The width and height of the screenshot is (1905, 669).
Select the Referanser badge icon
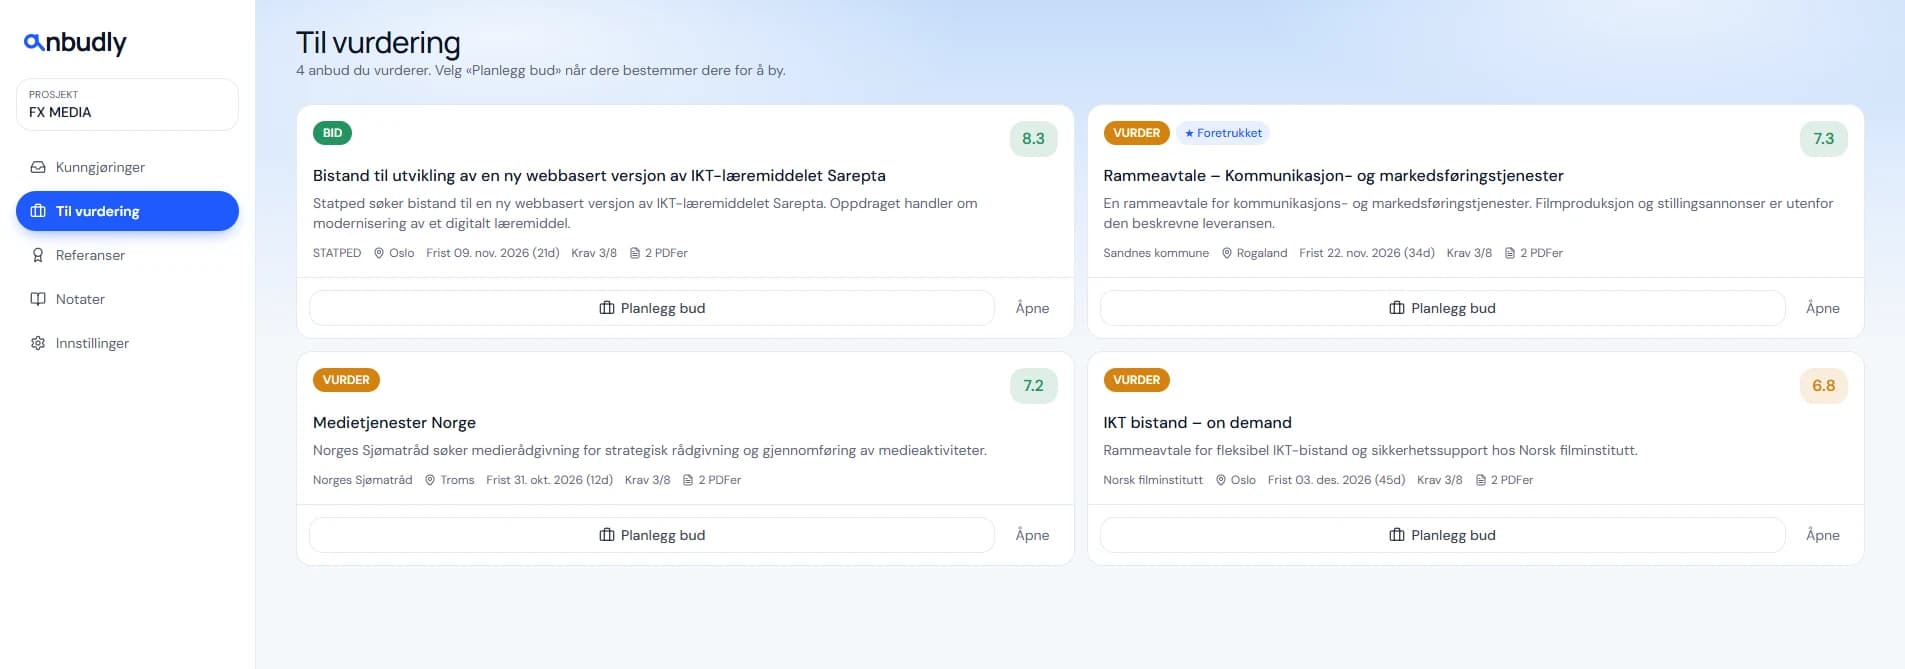point(38,255)
